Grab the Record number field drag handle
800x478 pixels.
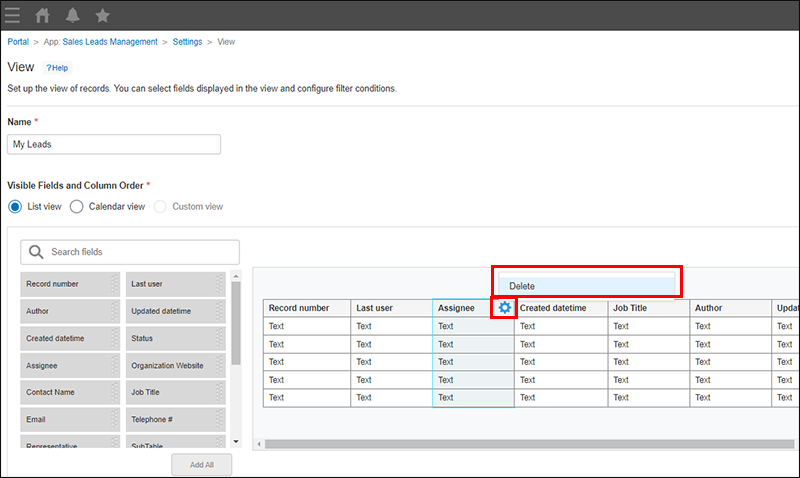click(x=114, y=284)
